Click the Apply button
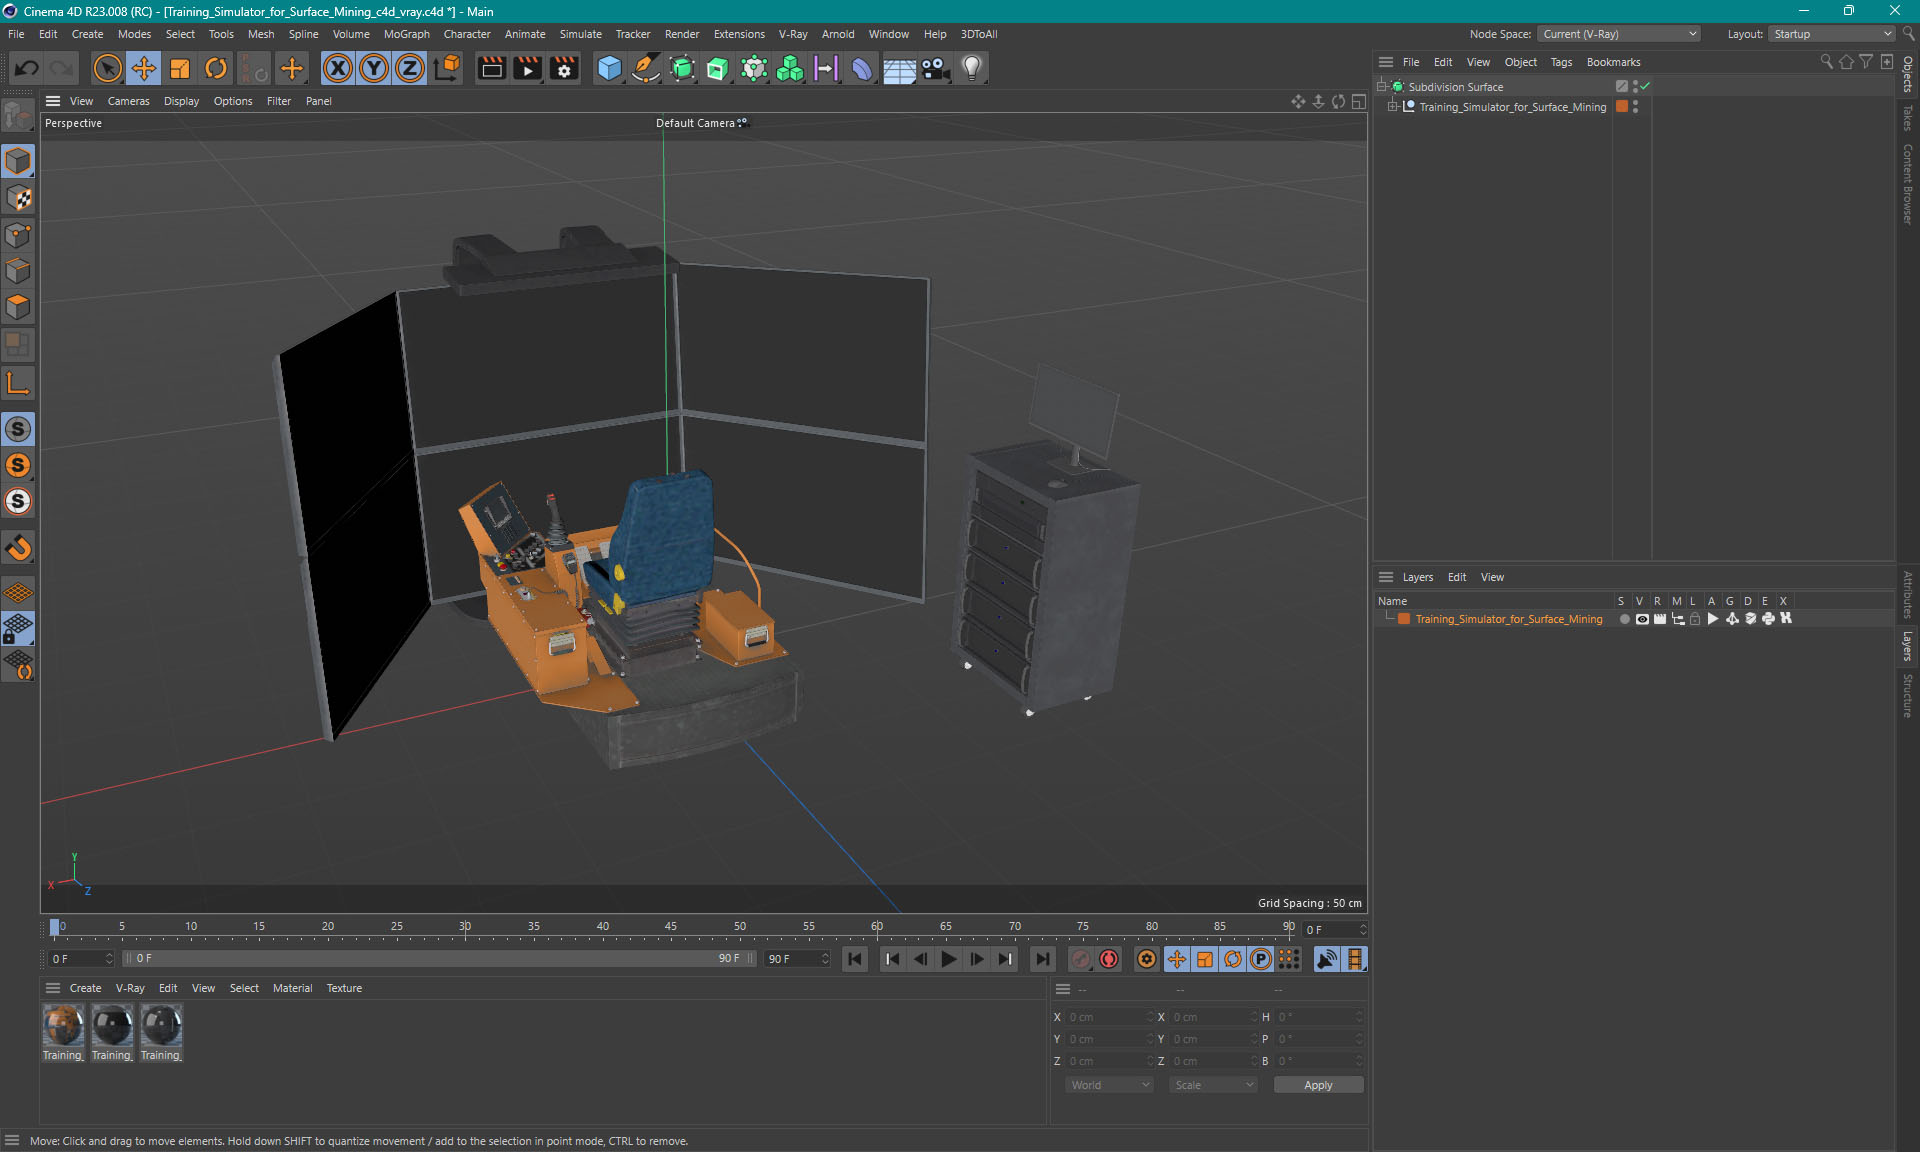 click(1318, 1085)
